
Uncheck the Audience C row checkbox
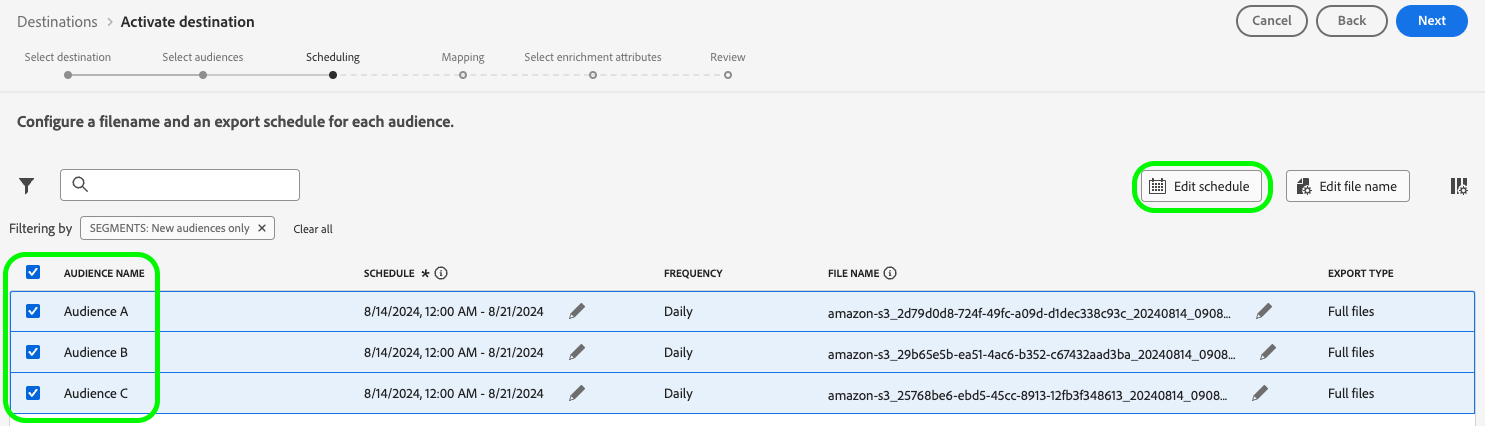coord(33,393)
